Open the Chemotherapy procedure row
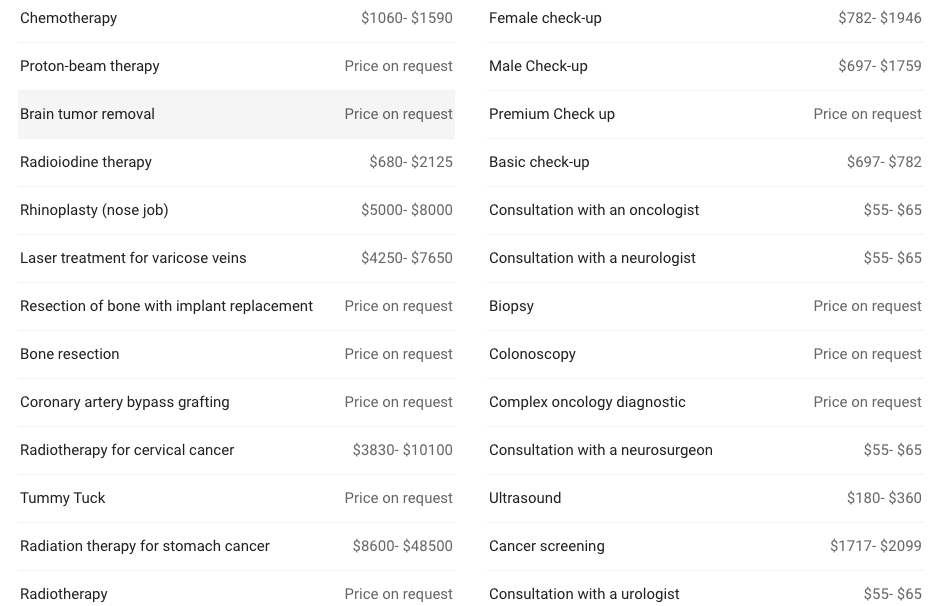The height and width of the screenshot is (606, 938). click(x=236, y=19)
